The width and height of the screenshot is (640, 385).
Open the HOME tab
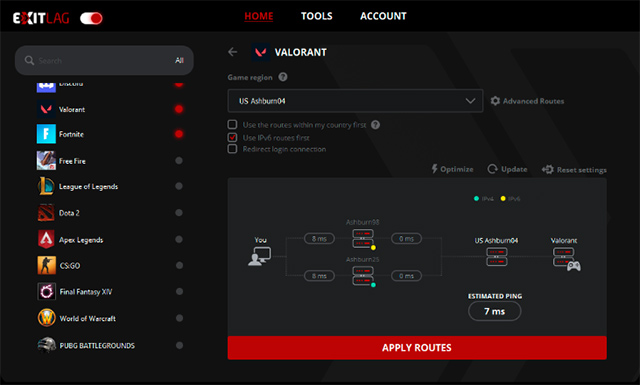(x=259, y=16)
